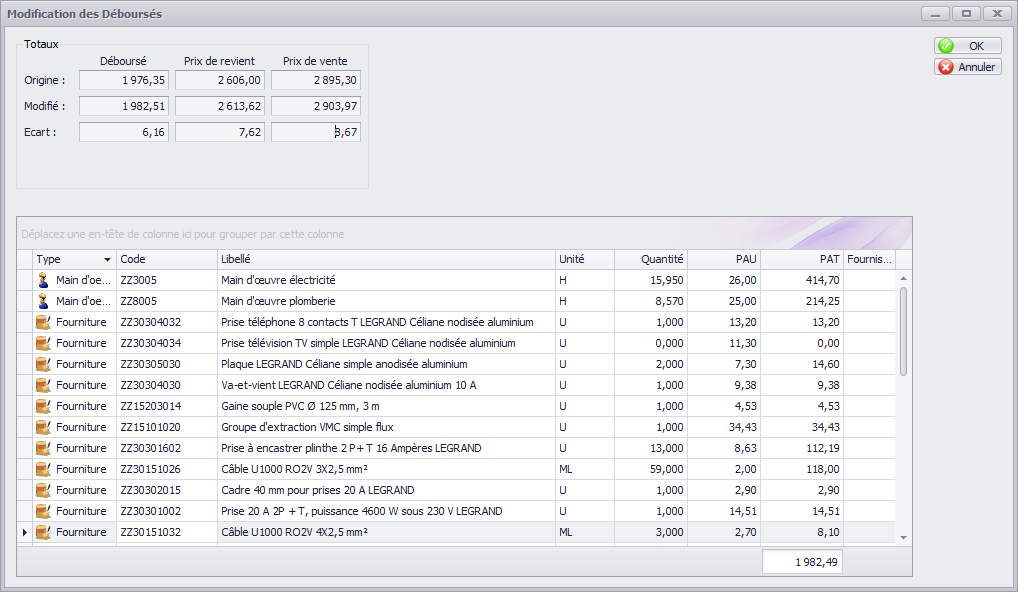The height and width of the screenshot is (592, 1018).
Task: Click supply icon of Groupe d'extraction VMC row
Action: click(x=43, y=427)
